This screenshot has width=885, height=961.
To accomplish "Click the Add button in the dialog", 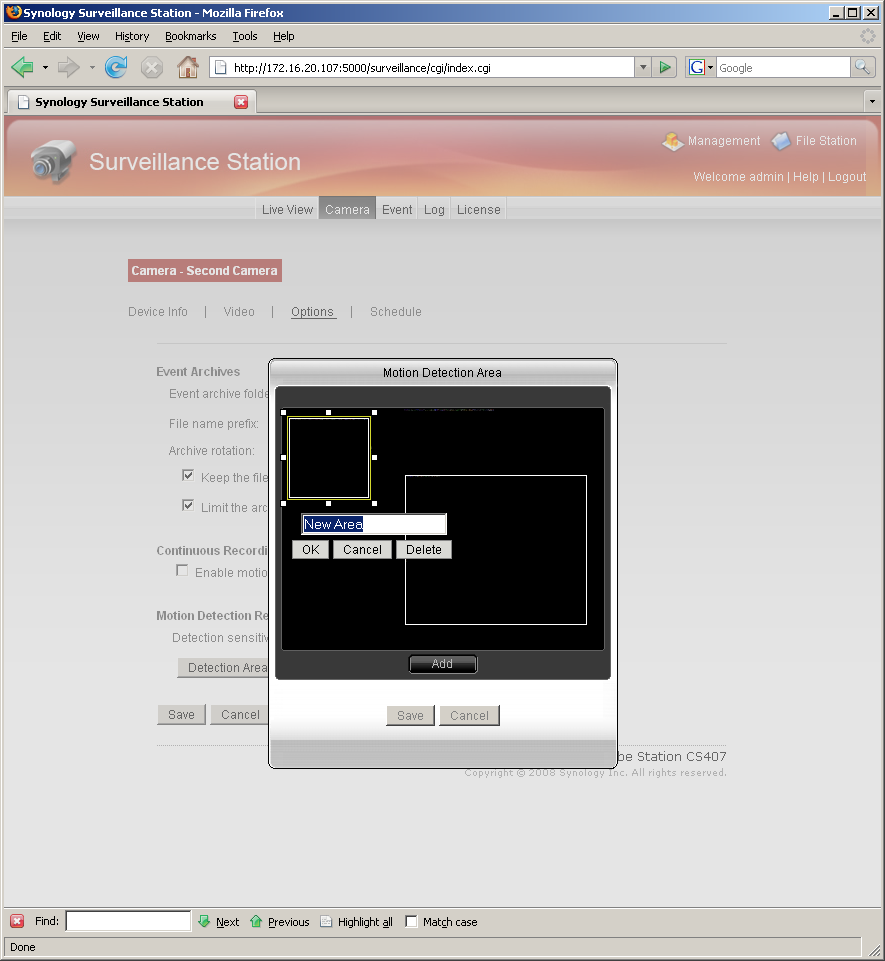I will pyautogui.click(x=442, y=664).
